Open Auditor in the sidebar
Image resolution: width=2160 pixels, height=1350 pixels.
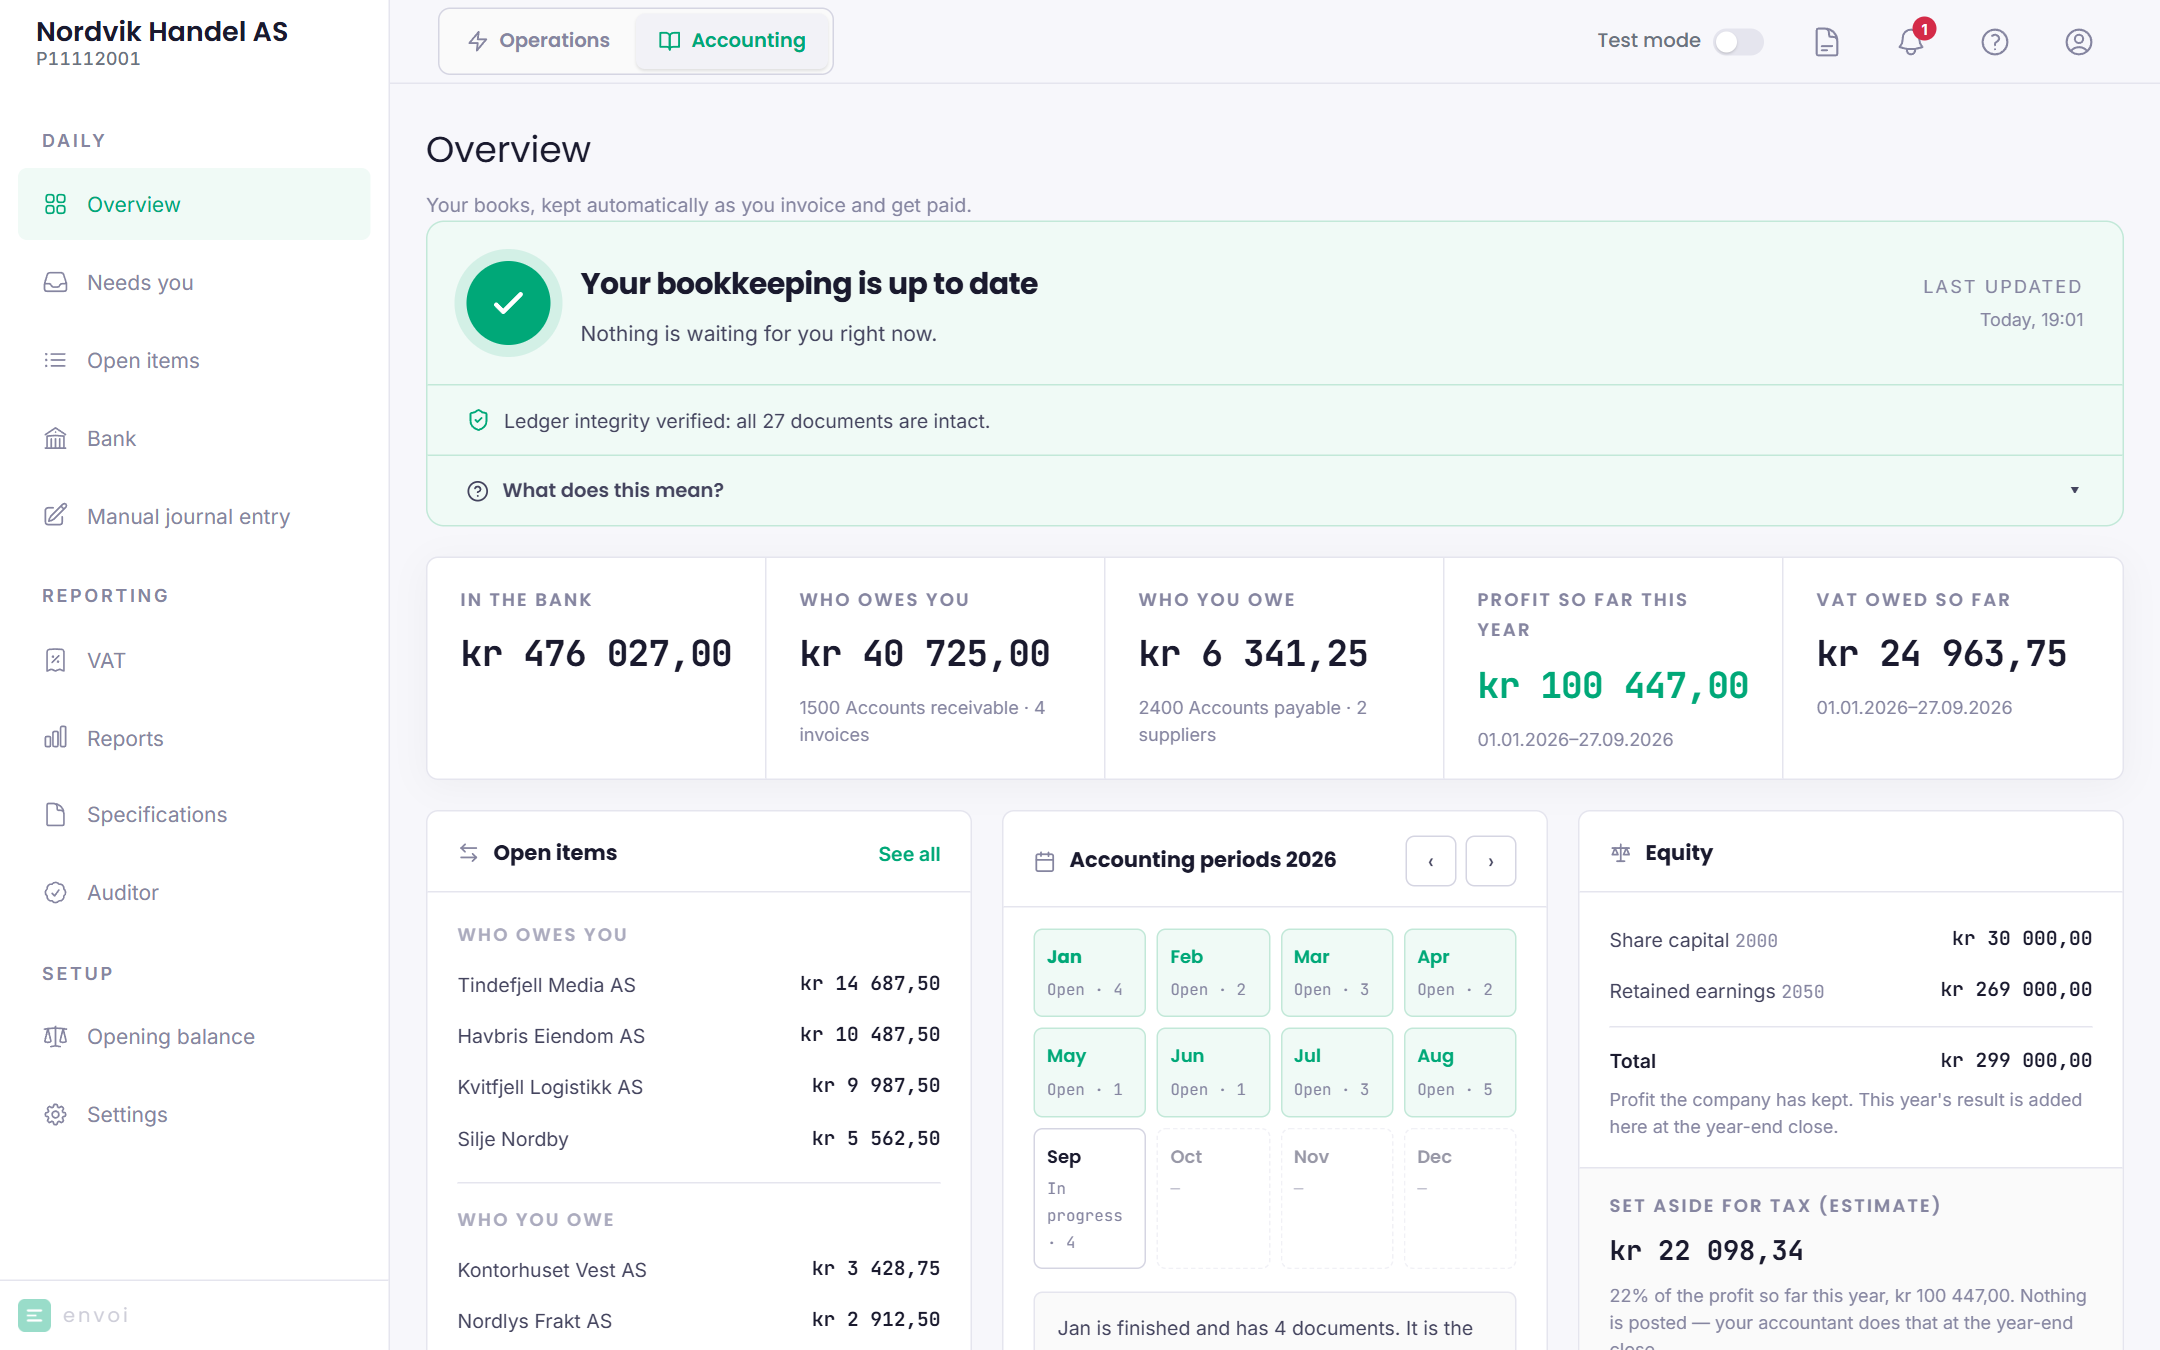pos(194,892)
